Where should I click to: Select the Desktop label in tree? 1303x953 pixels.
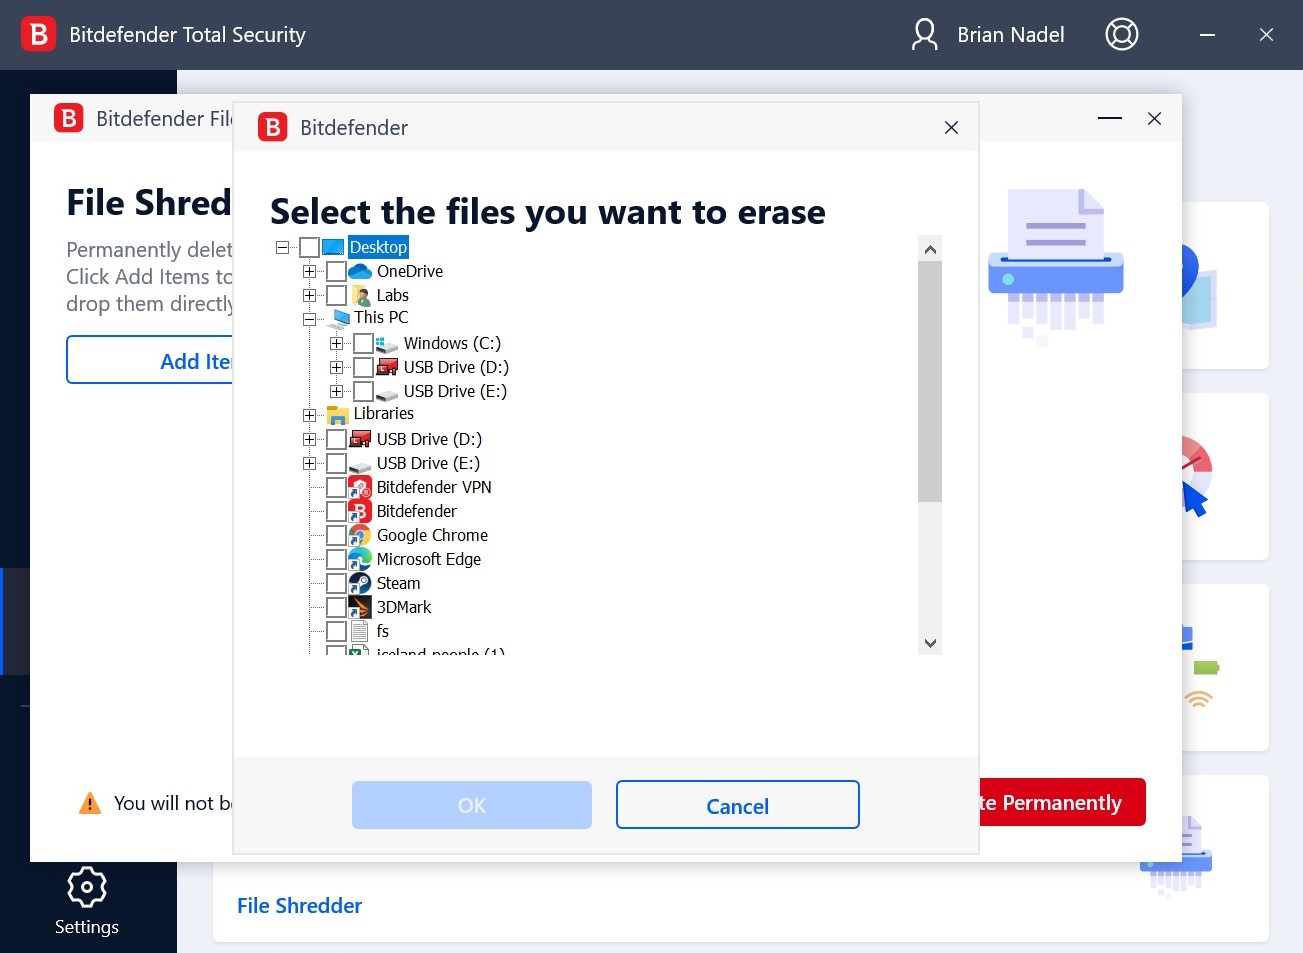(x=378, y=247)
